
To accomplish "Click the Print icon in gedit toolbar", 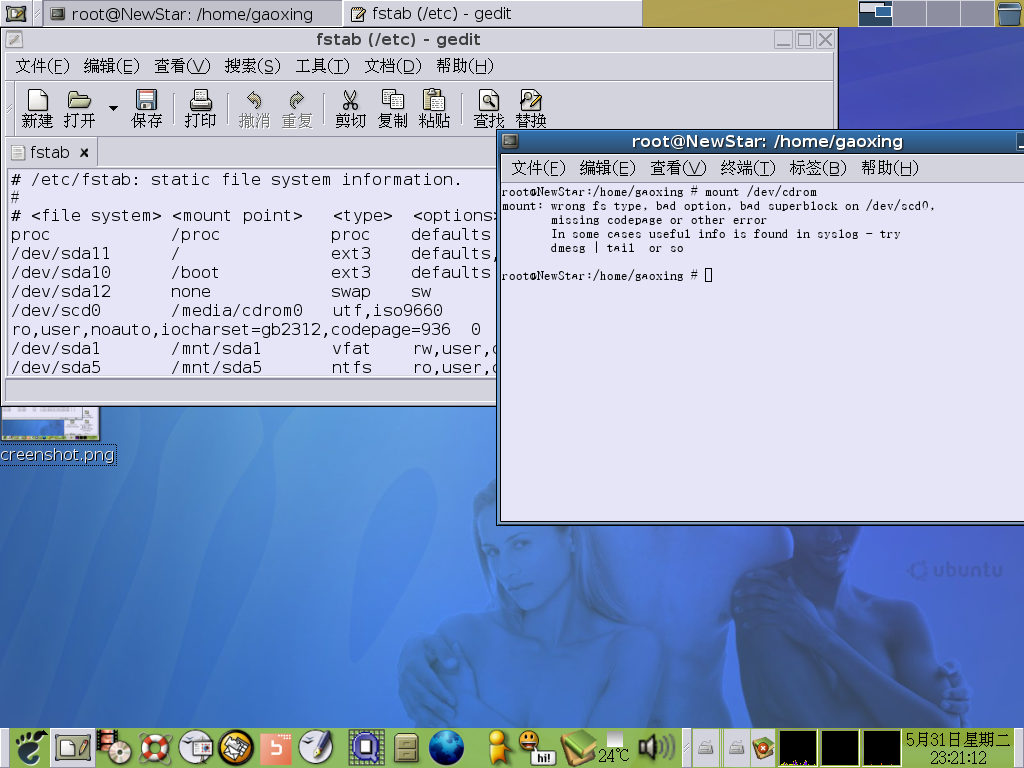I will click(200, 108).
